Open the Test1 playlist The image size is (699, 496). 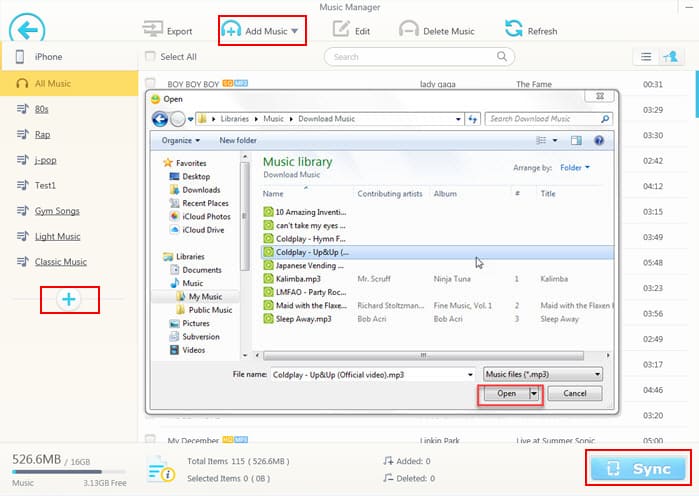(x=45, y=185)
